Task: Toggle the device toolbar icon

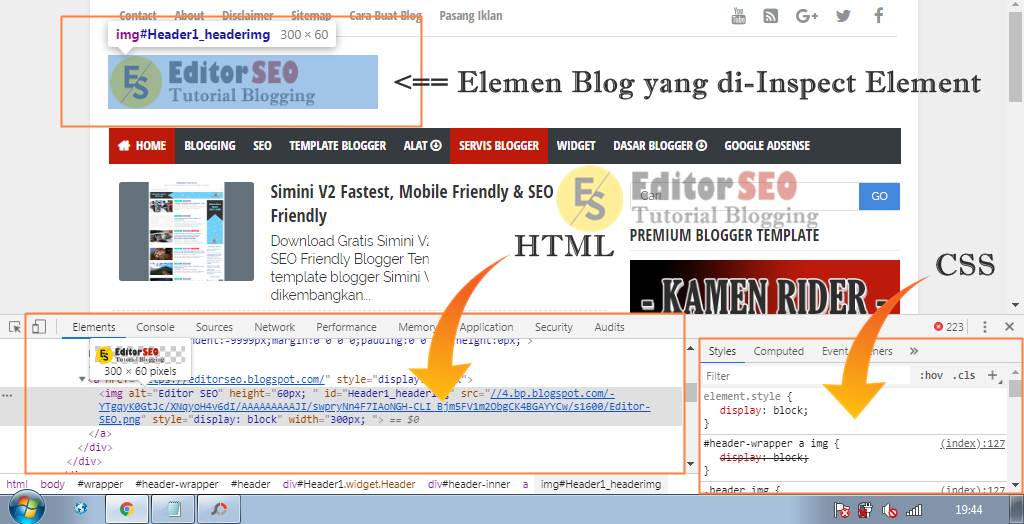Action: click(39, 327)
